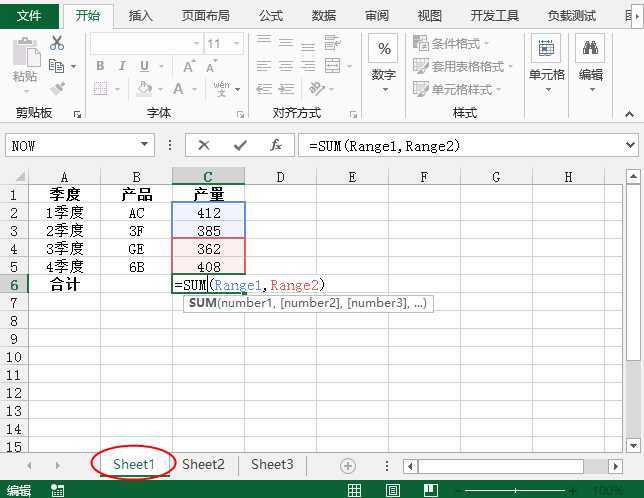The image size is (644, 498).
Task: Add a new sheet with plus button
Action: point(348,466)
